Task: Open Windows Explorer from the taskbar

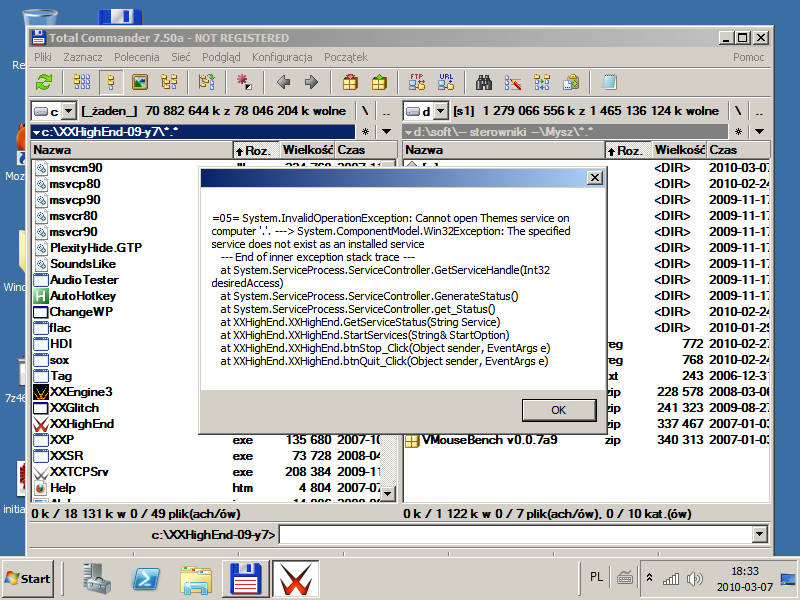Action: pyautogui.click(x=196, y=580)
